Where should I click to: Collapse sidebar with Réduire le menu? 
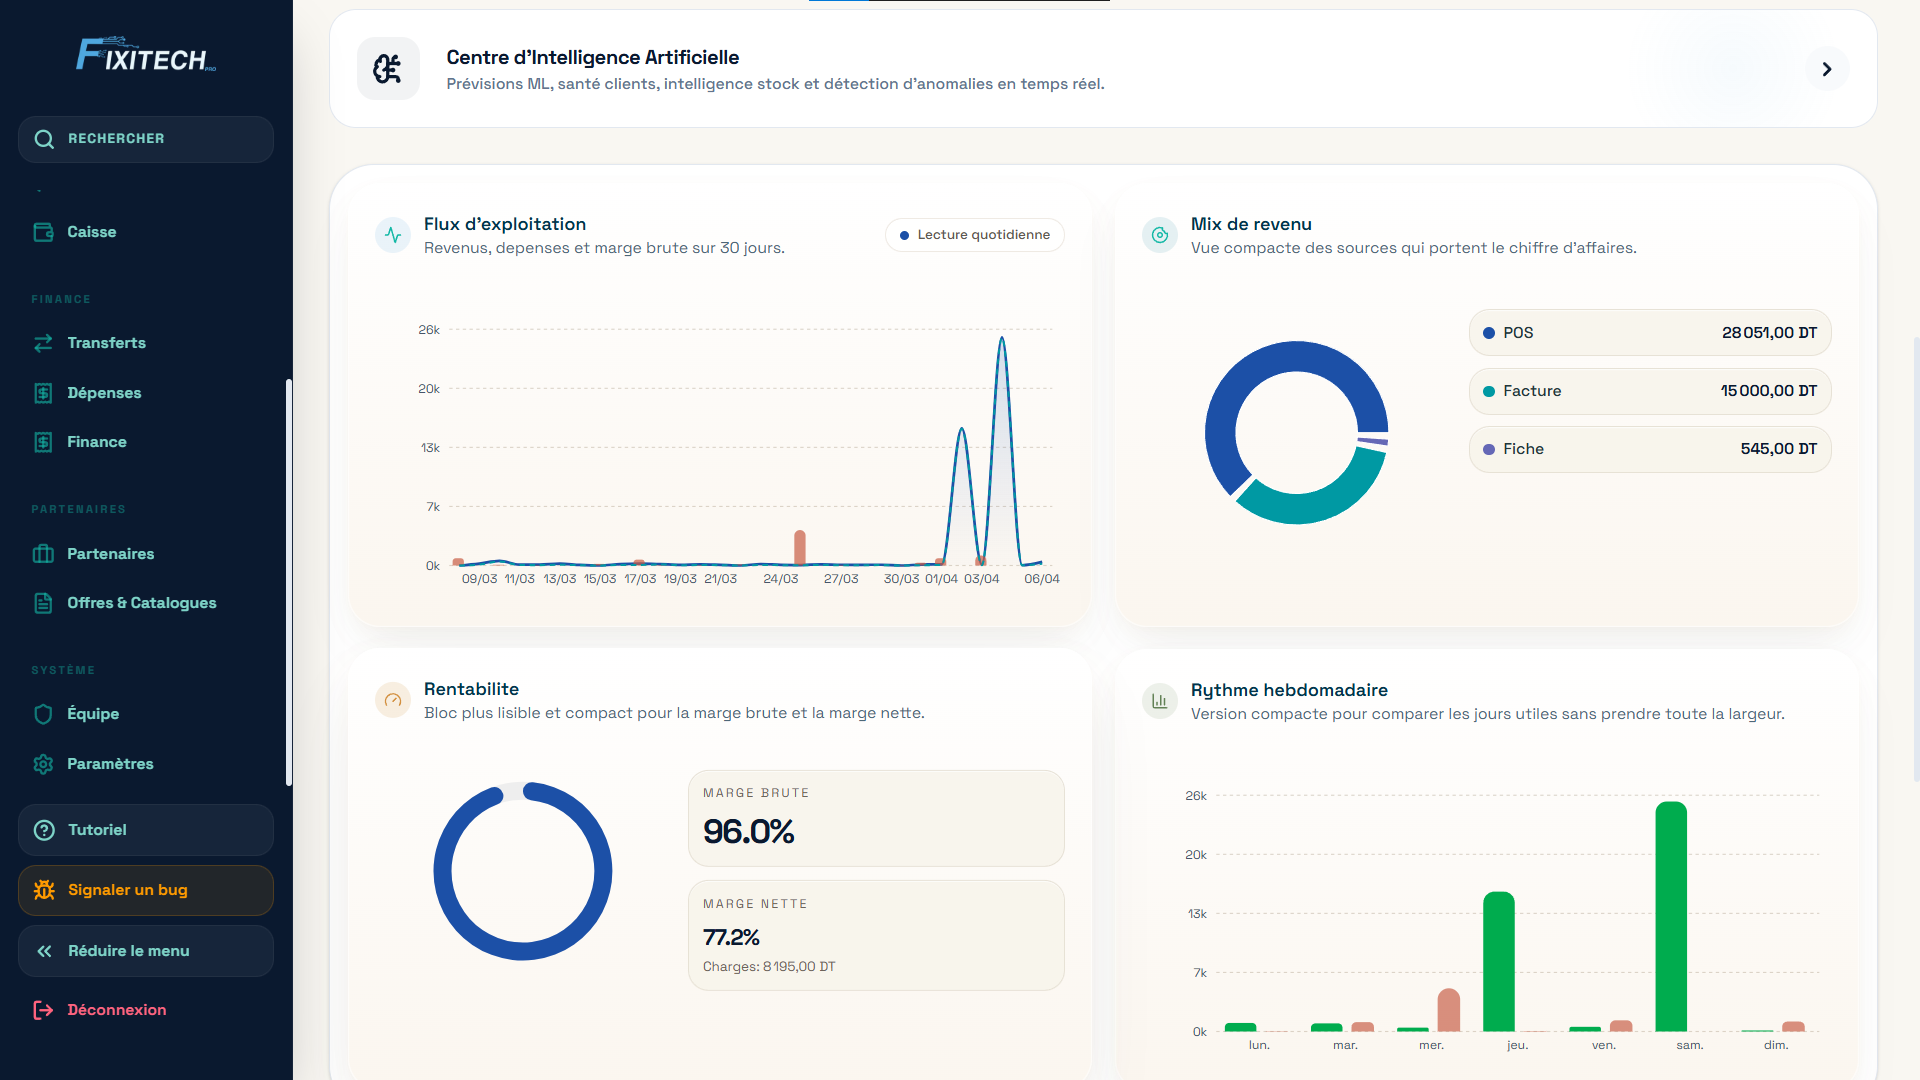[x=146, y=951]
